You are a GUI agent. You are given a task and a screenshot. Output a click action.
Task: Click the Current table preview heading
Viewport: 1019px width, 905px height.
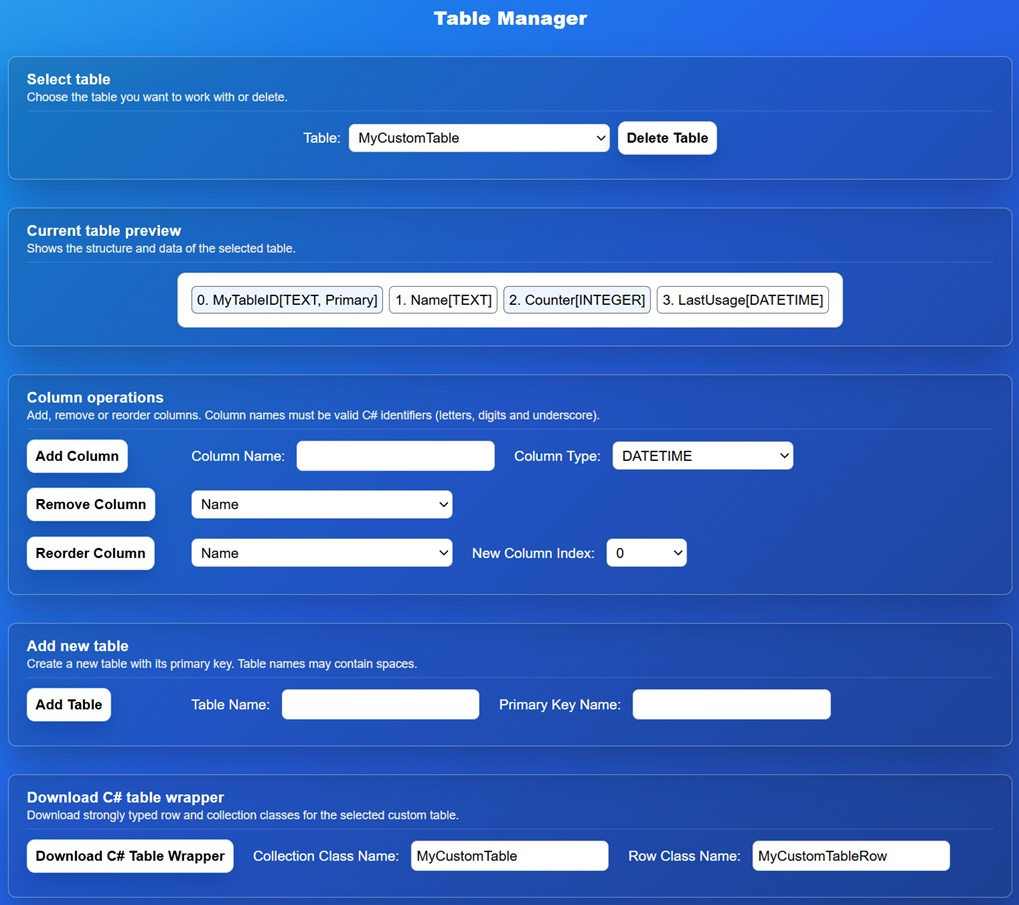click(x=104, y=231)
